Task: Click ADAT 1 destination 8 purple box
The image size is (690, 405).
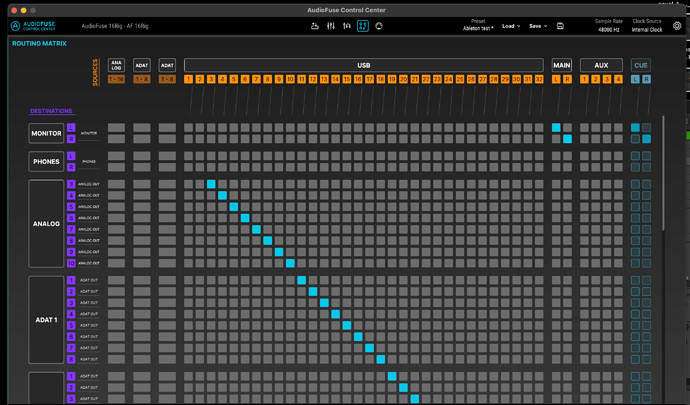Action: pyautogui.click(x=71, y=359)
